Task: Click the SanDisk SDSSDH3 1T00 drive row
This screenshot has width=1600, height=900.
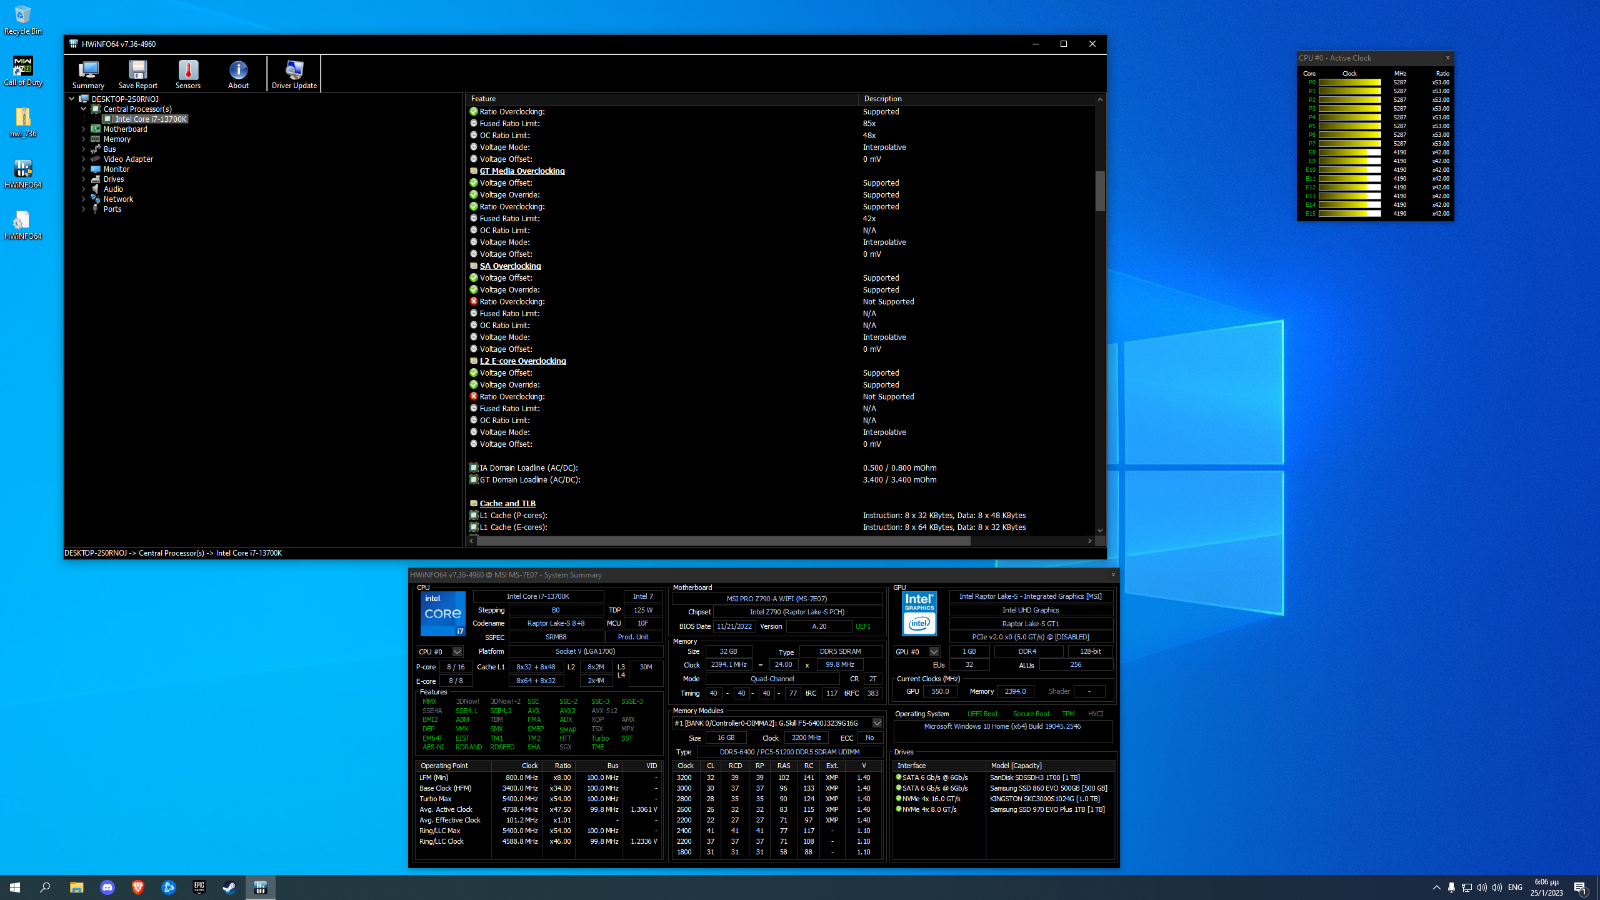Action: pos(1003,778)
